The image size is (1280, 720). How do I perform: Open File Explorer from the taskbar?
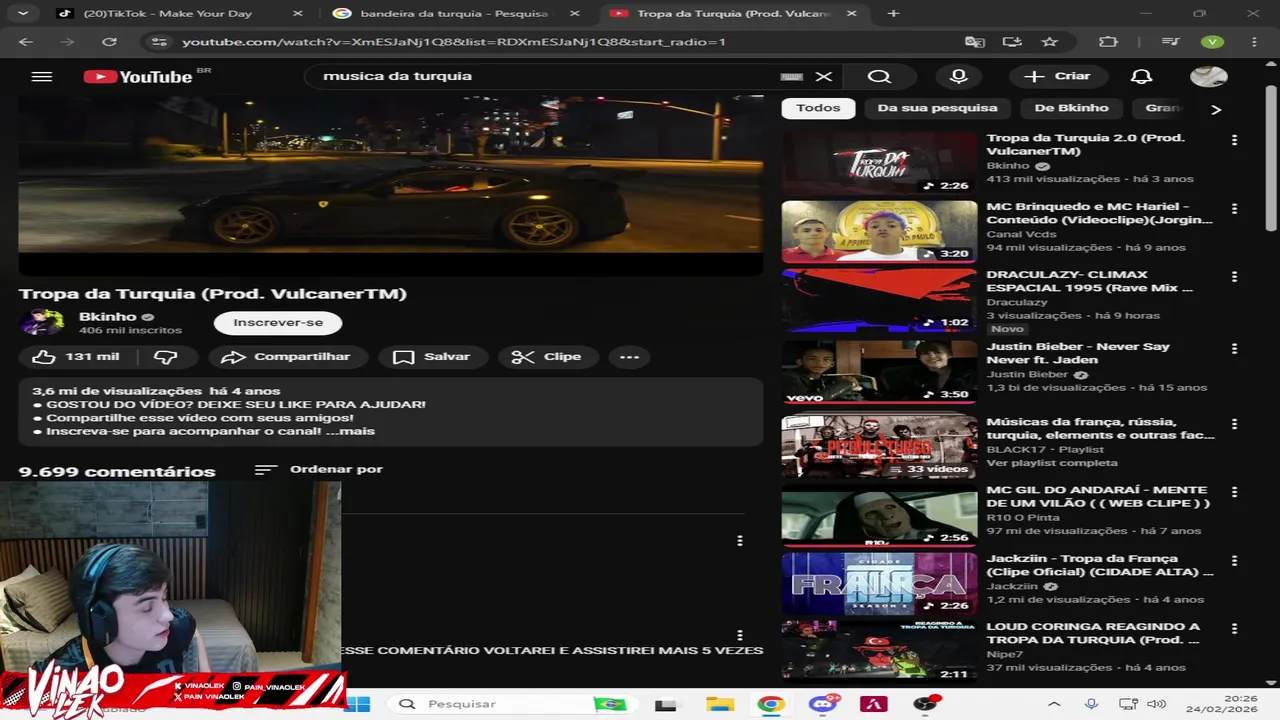tap(719, 704)
